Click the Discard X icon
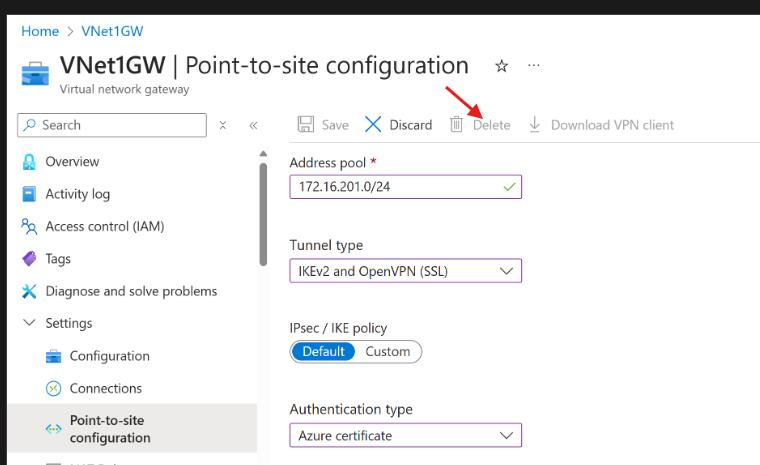This screenshot has width=760, height=465. [x=373, y=124]
